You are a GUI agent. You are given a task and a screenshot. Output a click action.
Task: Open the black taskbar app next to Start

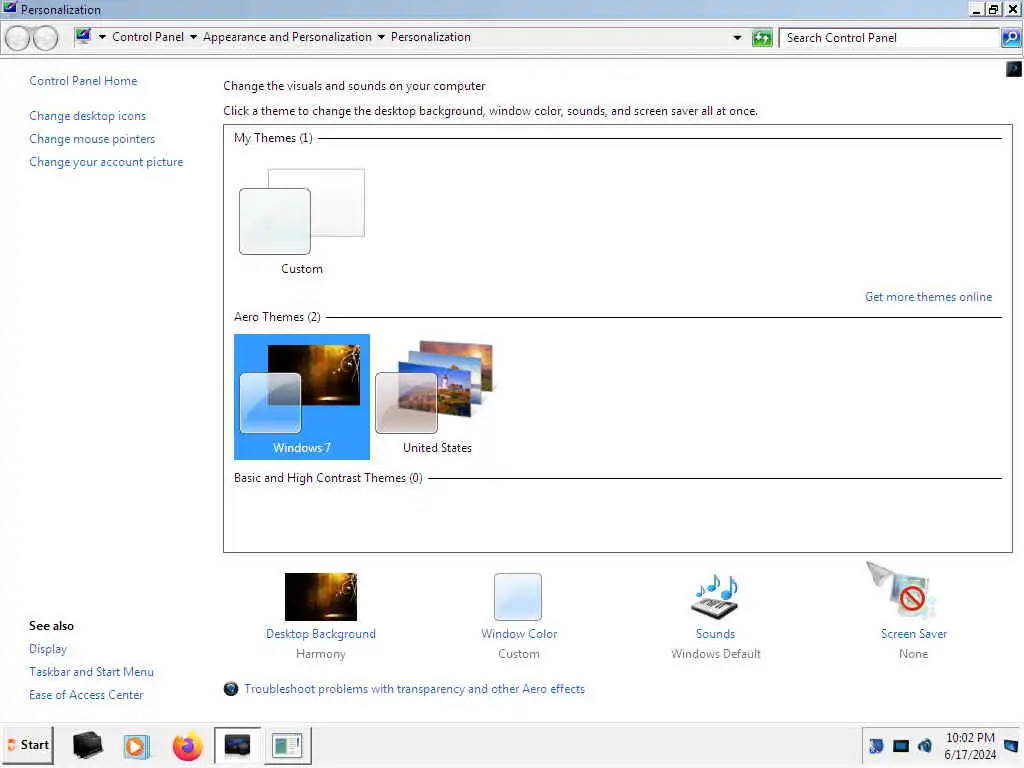click(x=88, y=745)
